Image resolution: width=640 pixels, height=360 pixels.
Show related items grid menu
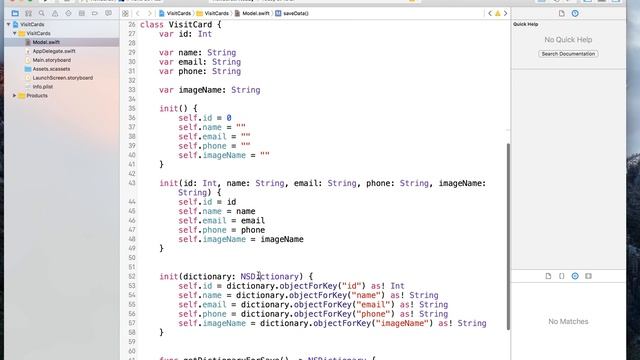(x=125, y=13)
